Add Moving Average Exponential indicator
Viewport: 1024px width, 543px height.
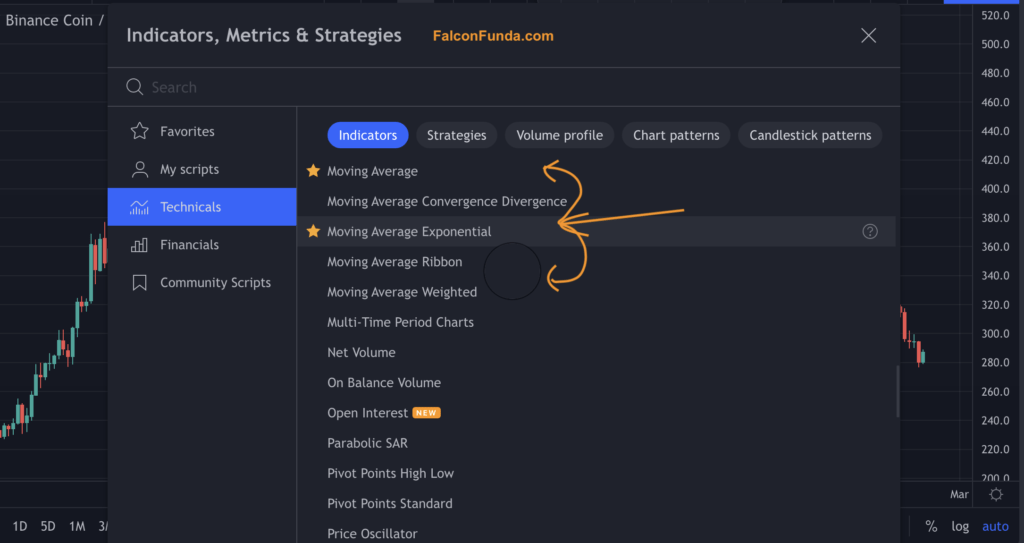pos(409,231)
